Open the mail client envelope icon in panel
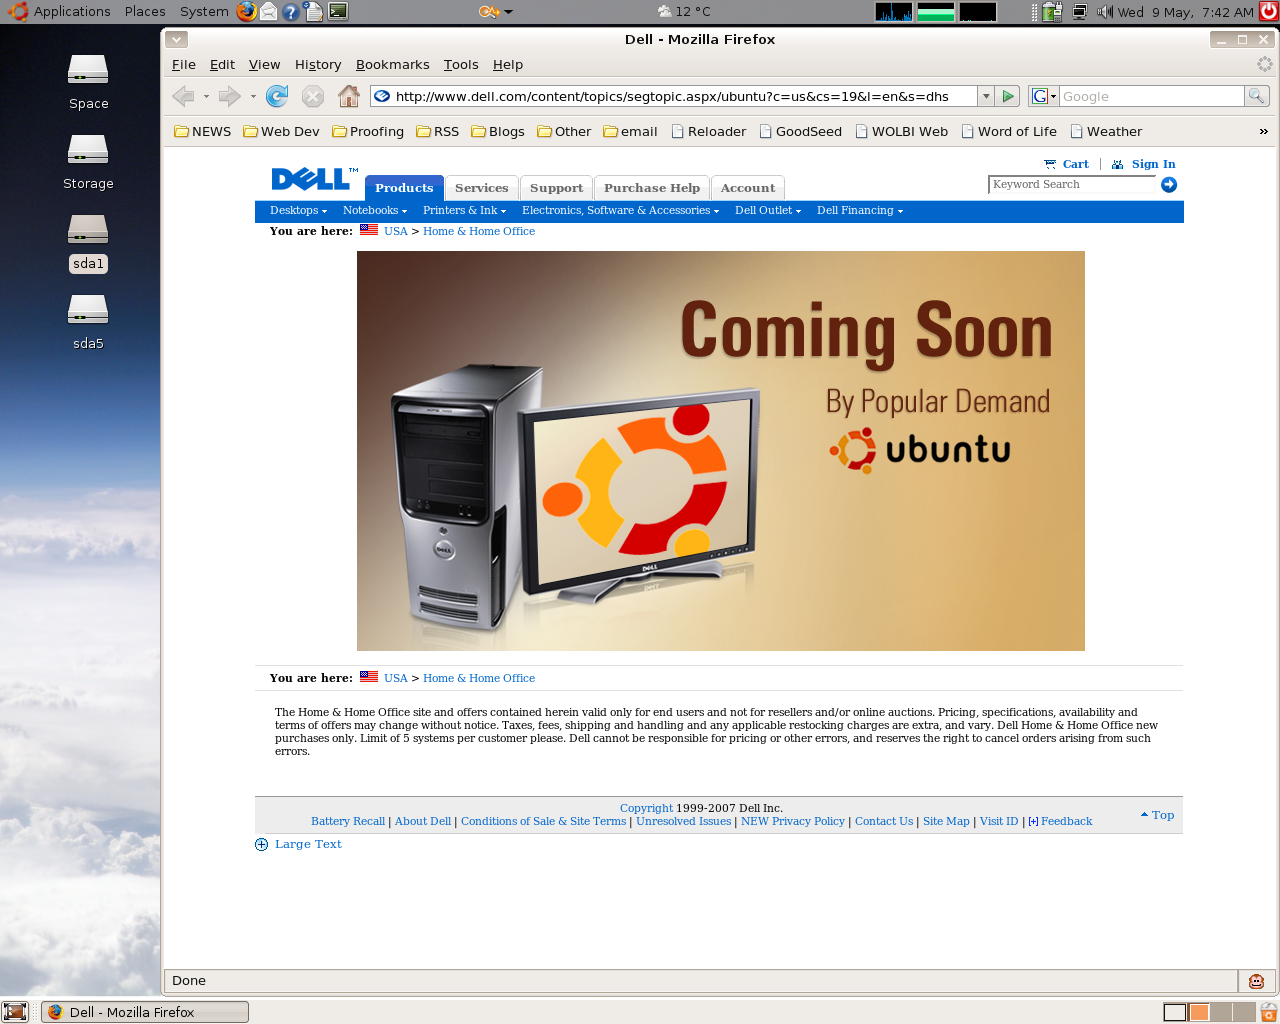 point(269,12)
